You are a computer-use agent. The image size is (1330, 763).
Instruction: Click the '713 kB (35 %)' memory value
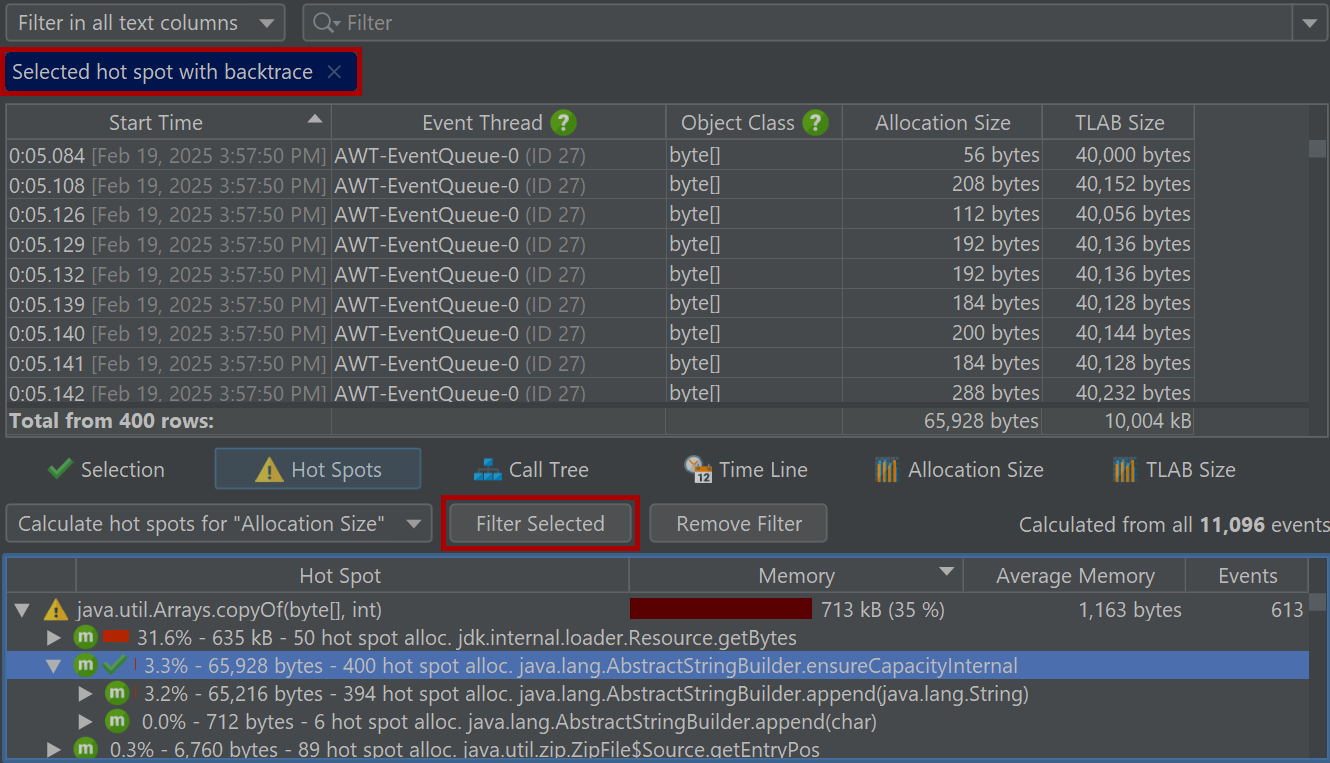coord(882,609)
